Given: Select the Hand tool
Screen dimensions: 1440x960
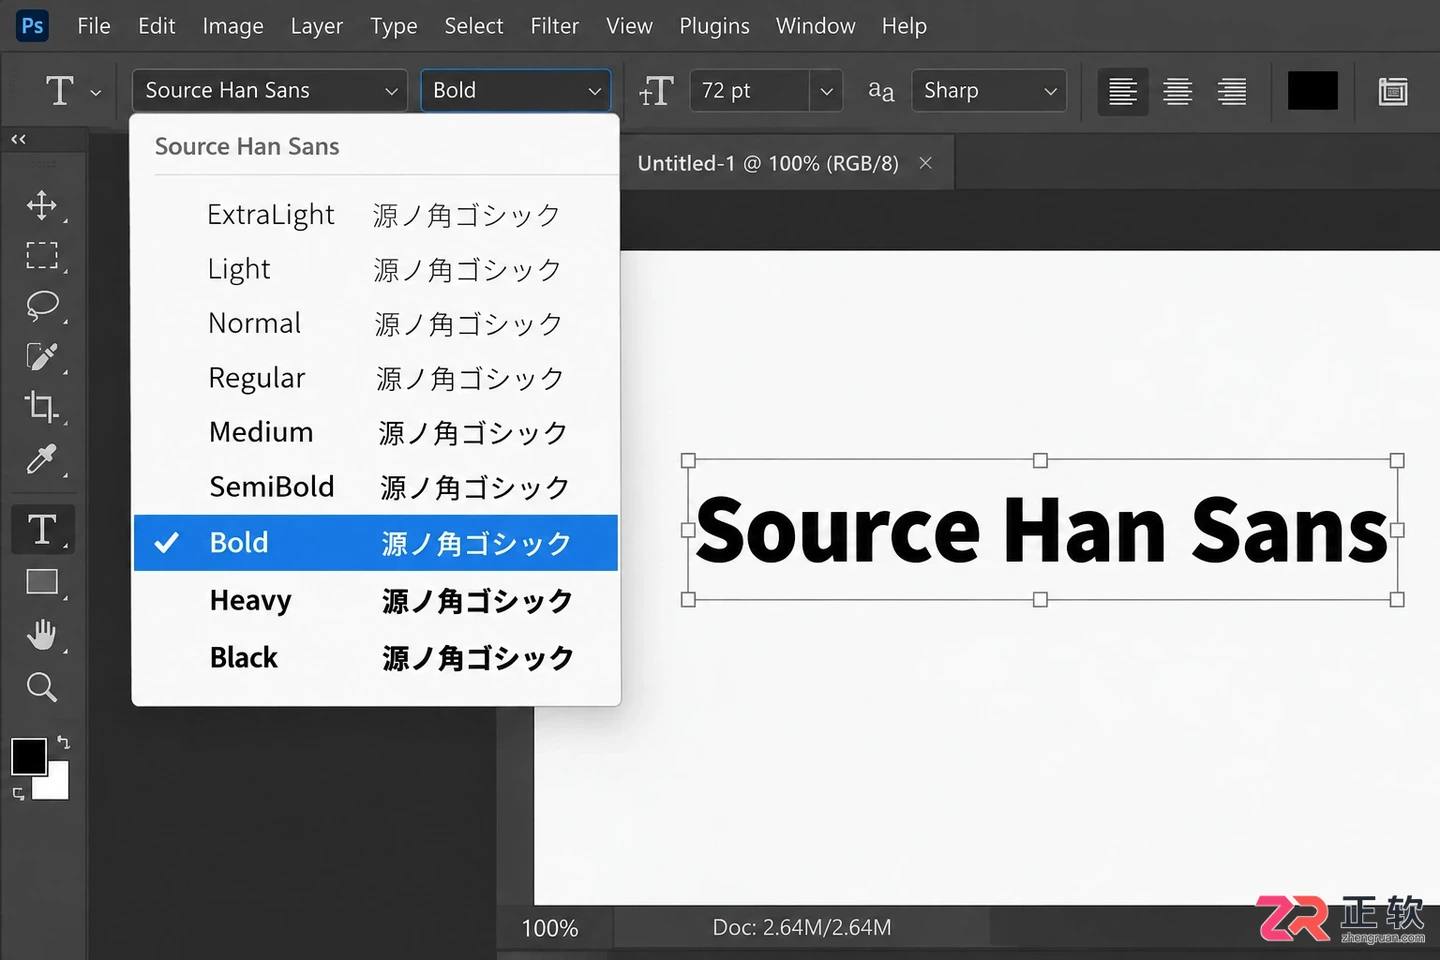Looking at the screenshot, I should 41,635.
